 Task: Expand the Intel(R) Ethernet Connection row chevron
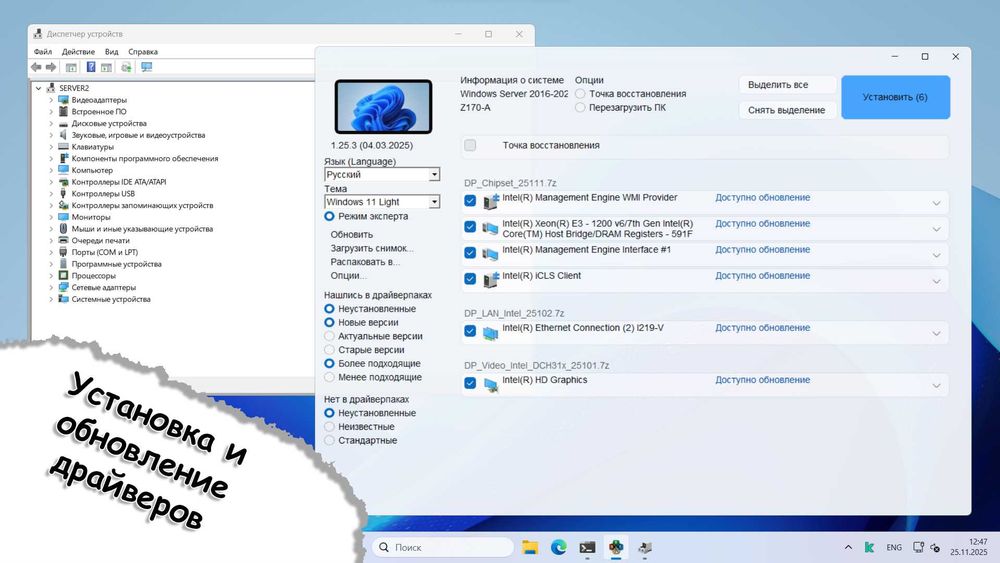936,333
